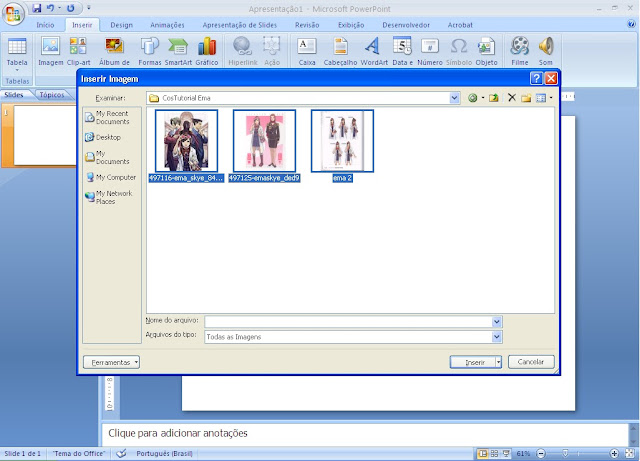This screenshot has height=461, width=640.
Task: Select the ema 2 image thumbnail
Action: (x=342, y=141)
